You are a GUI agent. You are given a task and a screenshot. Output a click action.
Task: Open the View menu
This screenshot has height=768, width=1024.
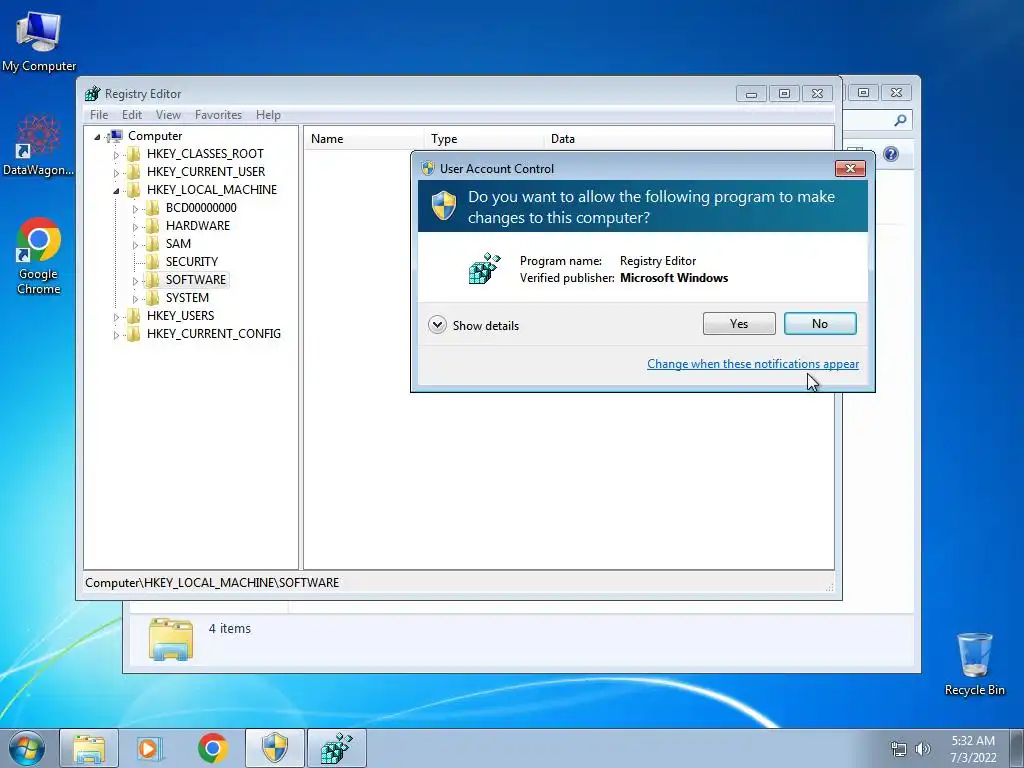(168, 115)
